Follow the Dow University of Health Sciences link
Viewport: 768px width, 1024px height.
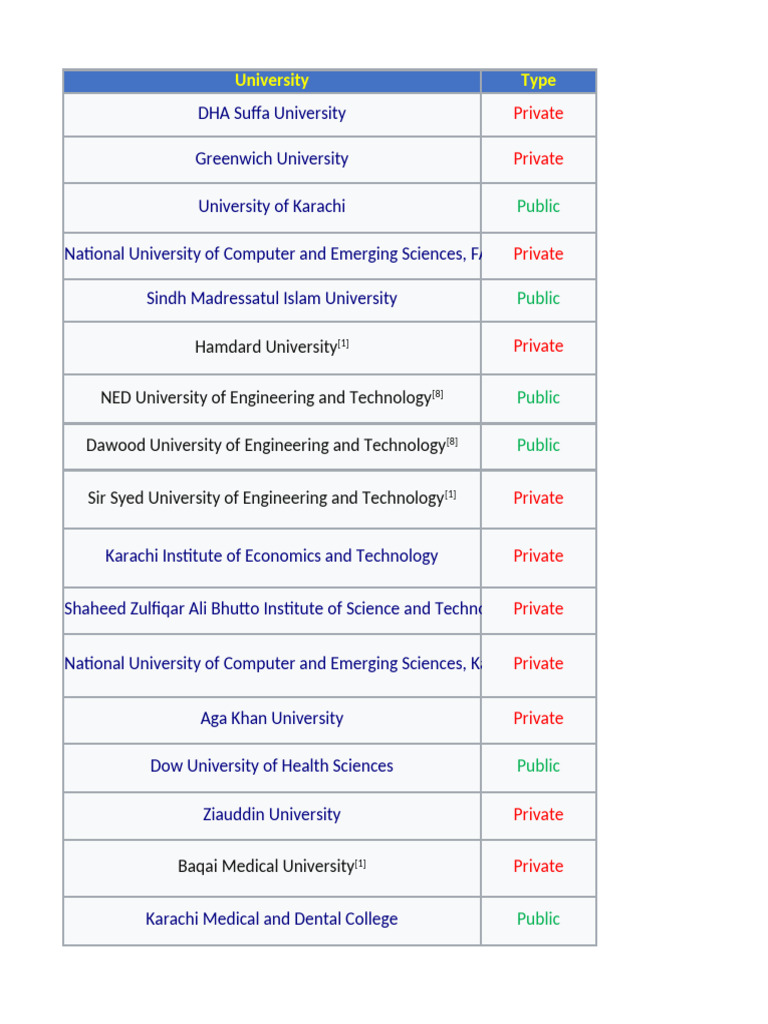[x=271, y=766]
